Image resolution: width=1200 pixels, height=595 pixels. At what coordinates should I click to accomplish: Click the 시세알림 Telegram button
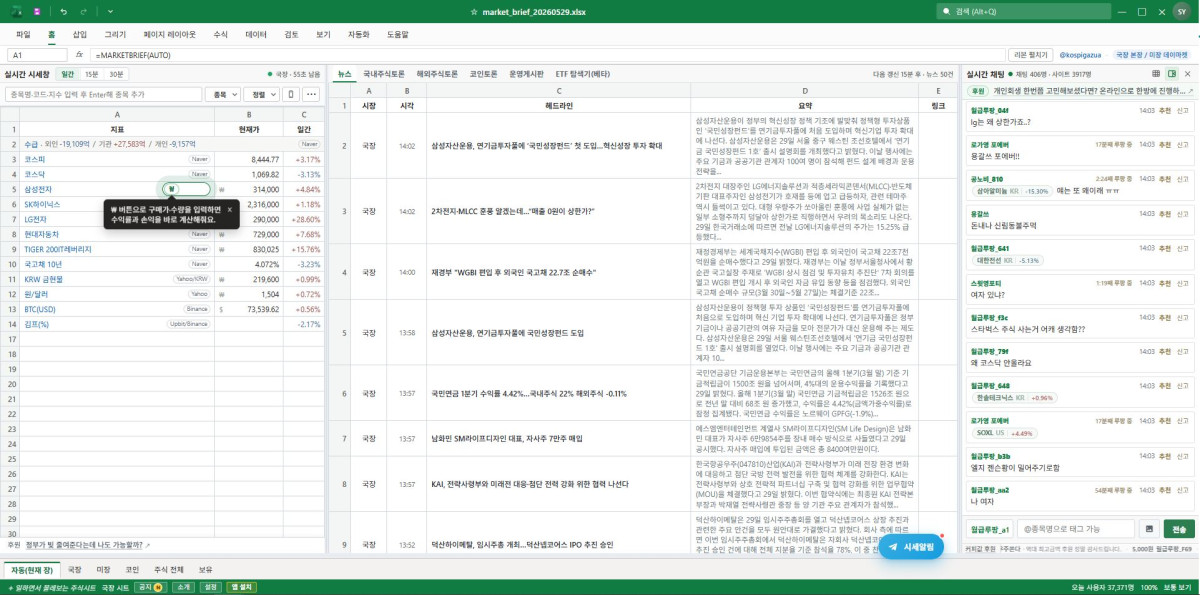click(911, 546)
